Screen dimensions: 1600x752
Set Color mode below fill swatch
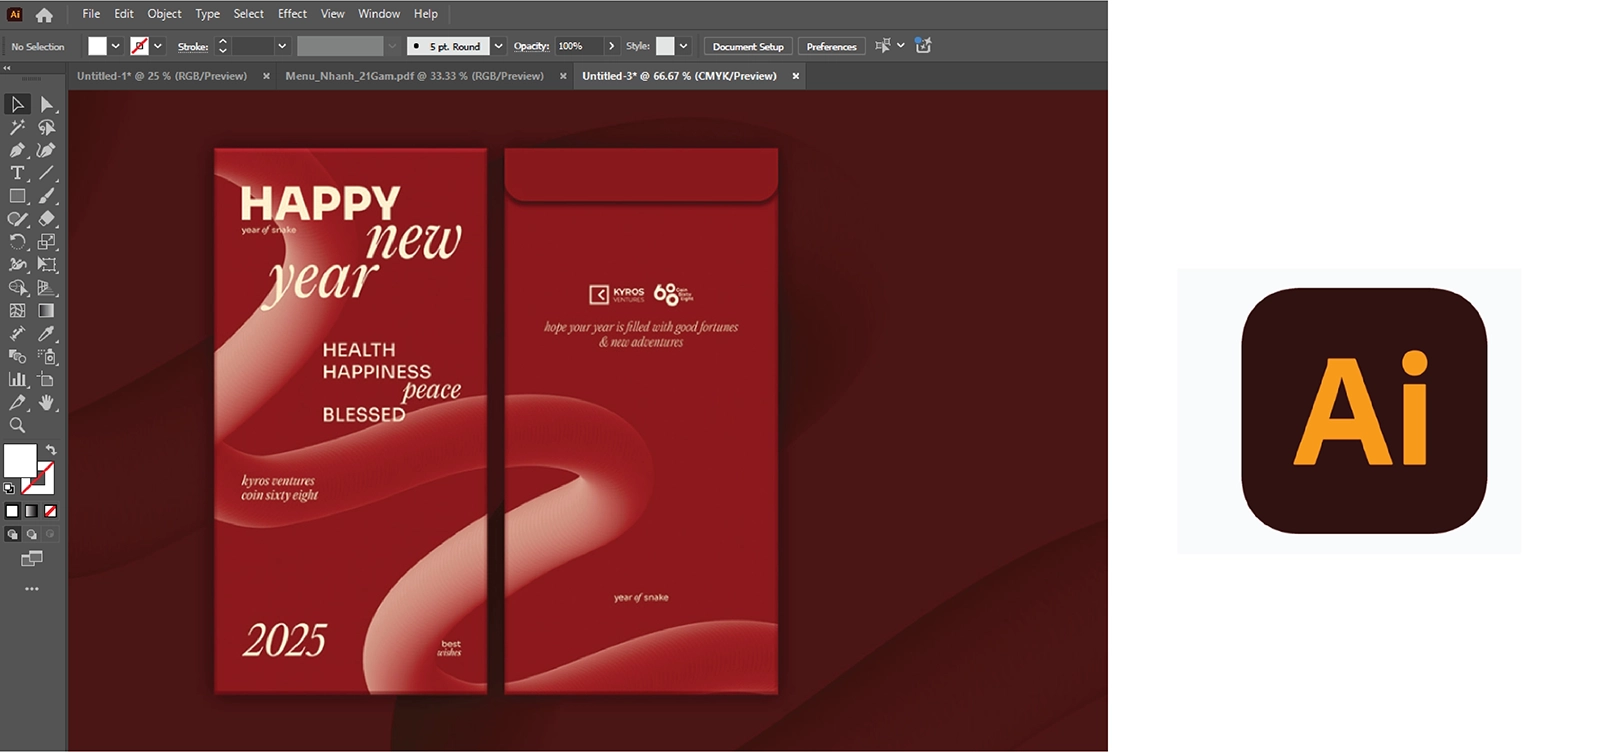pyautogui.click(x=12, y=511)
